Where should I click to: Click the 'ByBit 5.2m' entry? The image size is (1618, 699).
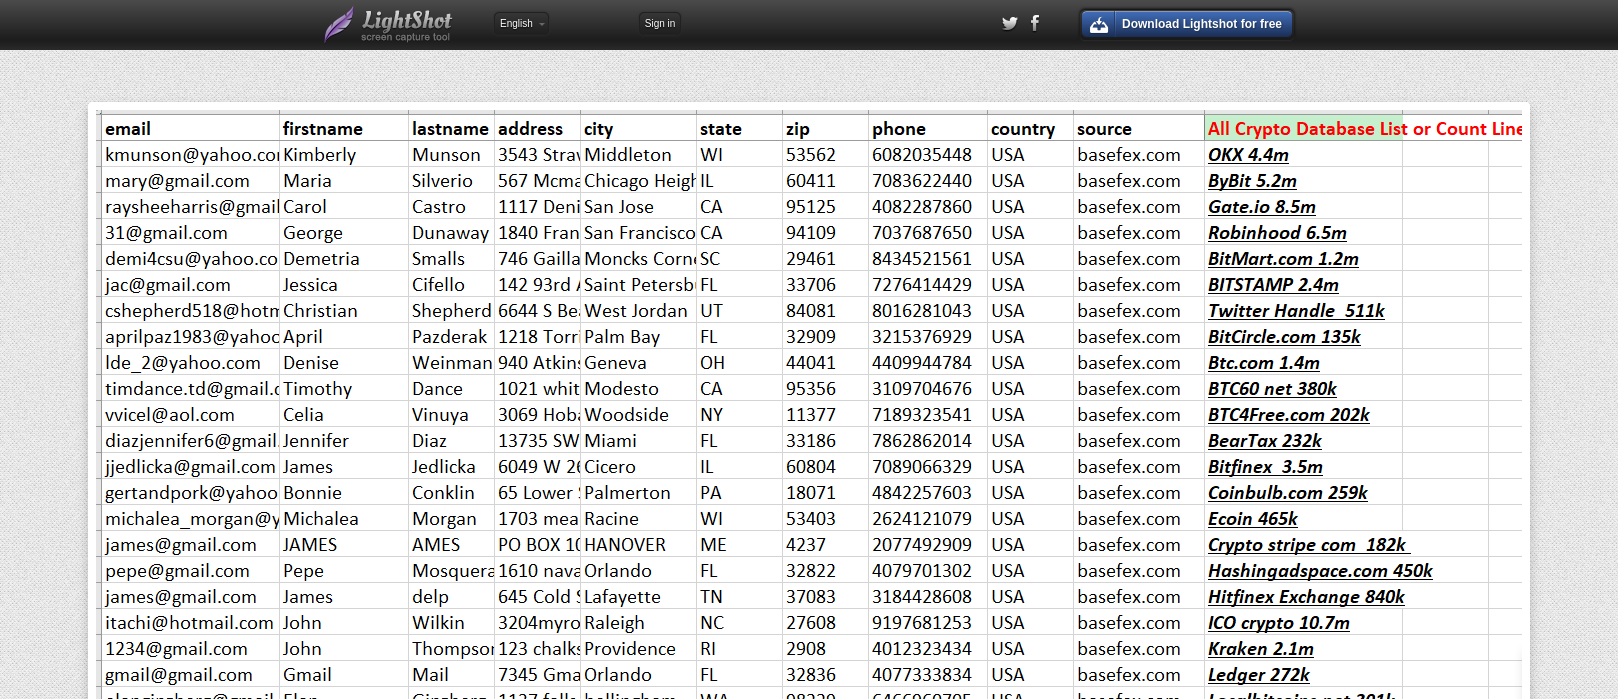[x=1252, y=181]
